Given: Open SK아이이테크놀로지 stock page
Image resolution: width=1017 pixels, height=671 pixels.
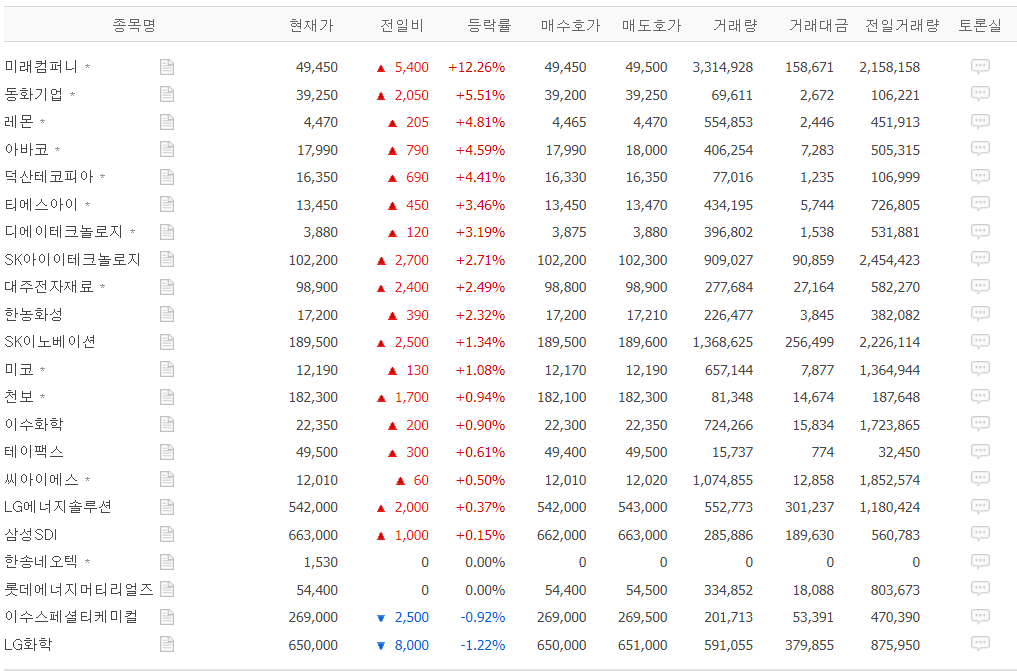Looking at the screenshot, I should click(x=72, y=259).
